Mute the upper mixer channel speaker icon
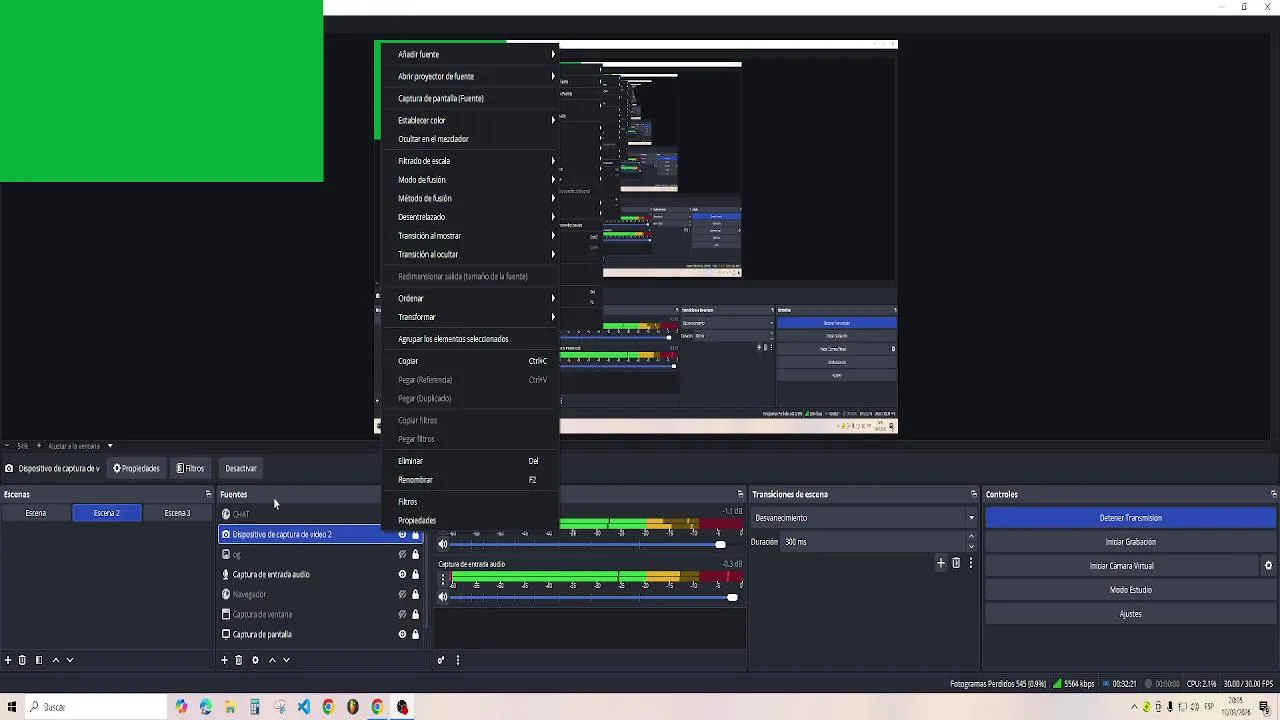Screen dimensions: 1280x720 point(443,544)
